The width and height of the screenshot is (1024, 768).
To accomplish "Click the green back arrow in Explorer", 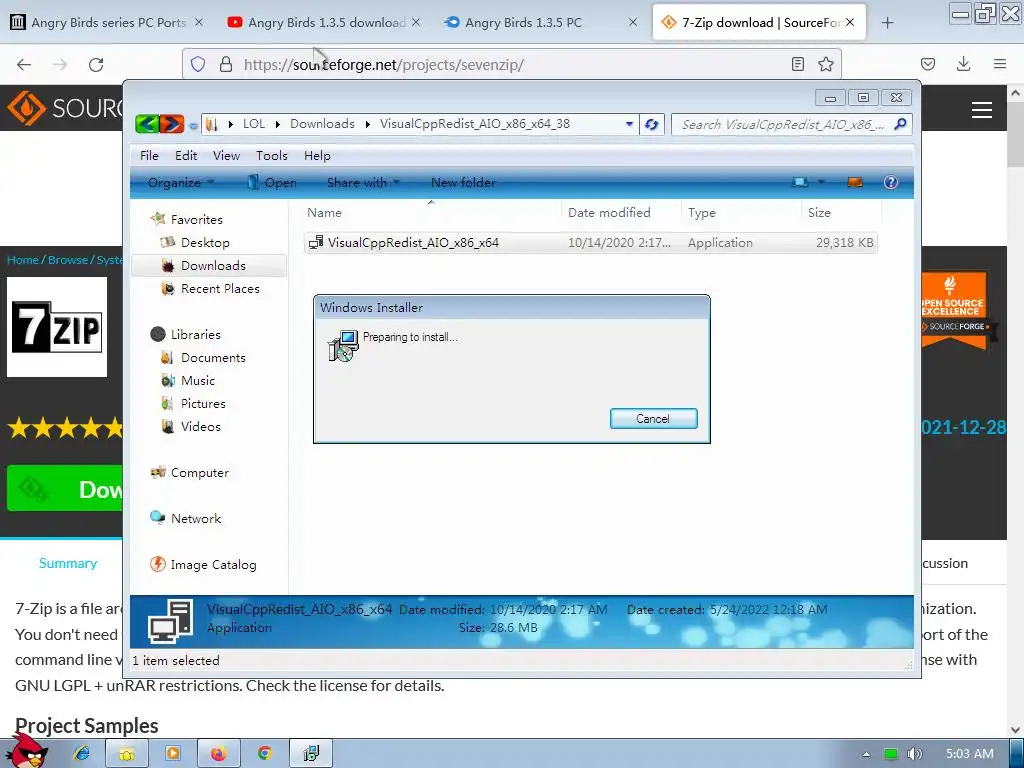I will click(147, 123).
